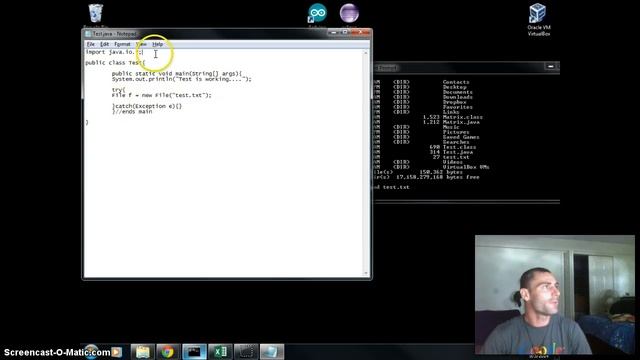Open Notepad's Help menu
Viewport: 640px width, 360px height.
pos(158,44)
